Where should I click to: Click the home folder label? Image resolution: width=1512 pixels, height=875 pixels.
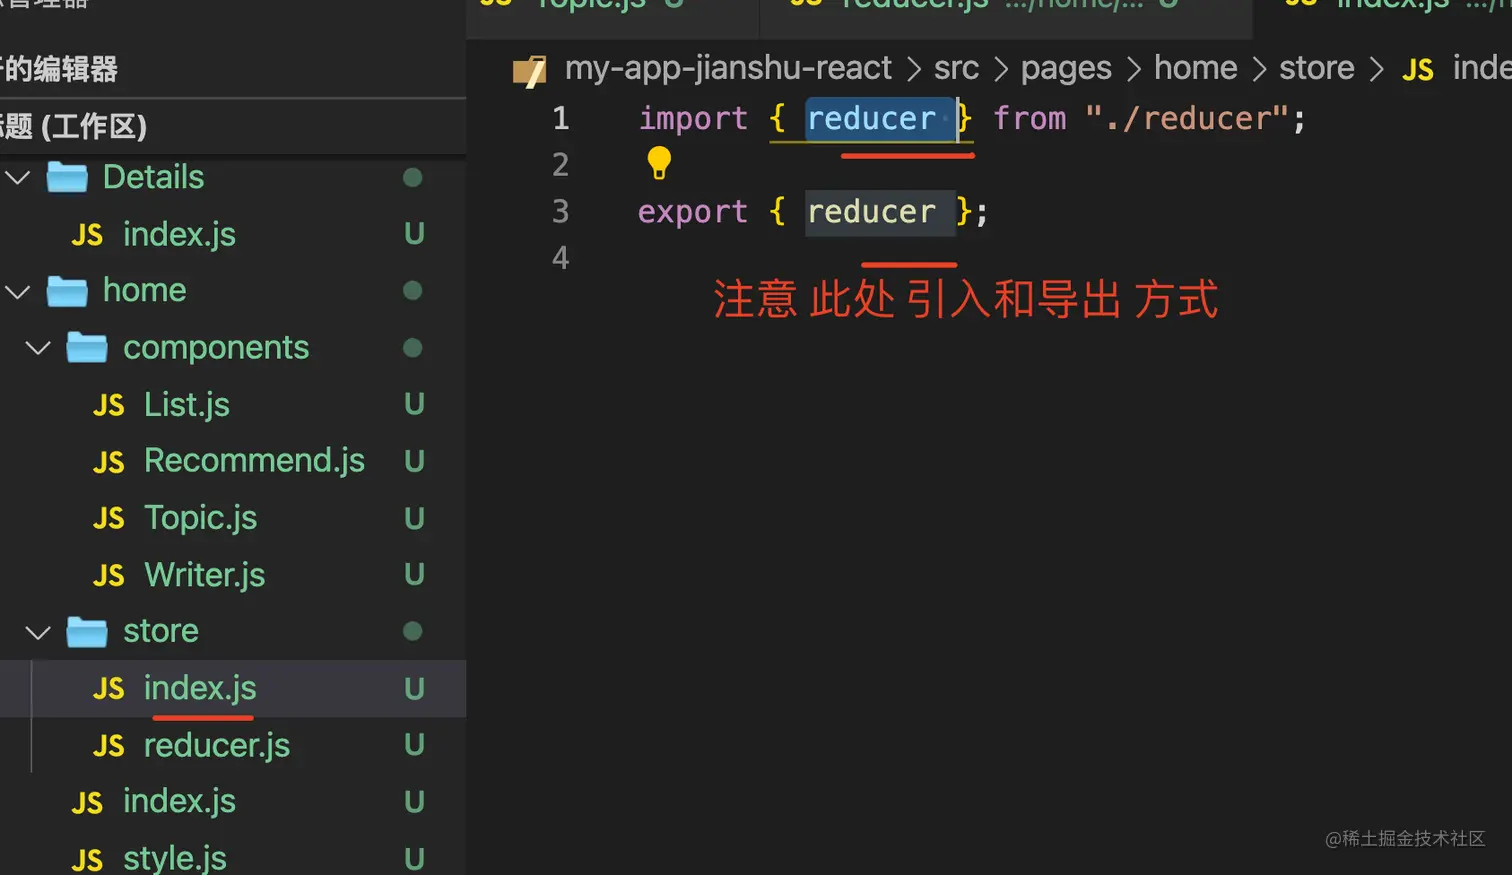pyautogui.click(x=144, y=290)
